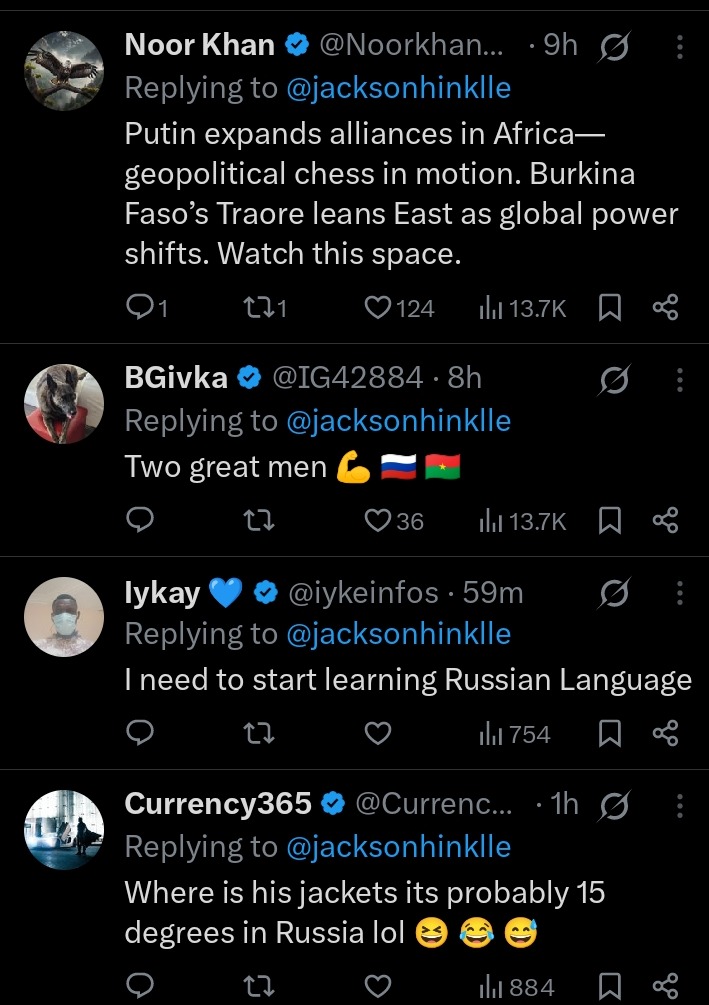Open the @jacksonhinklle link in Currency365's reply
The width and height of the screenshot is (709, 1005).
[398, 847]
